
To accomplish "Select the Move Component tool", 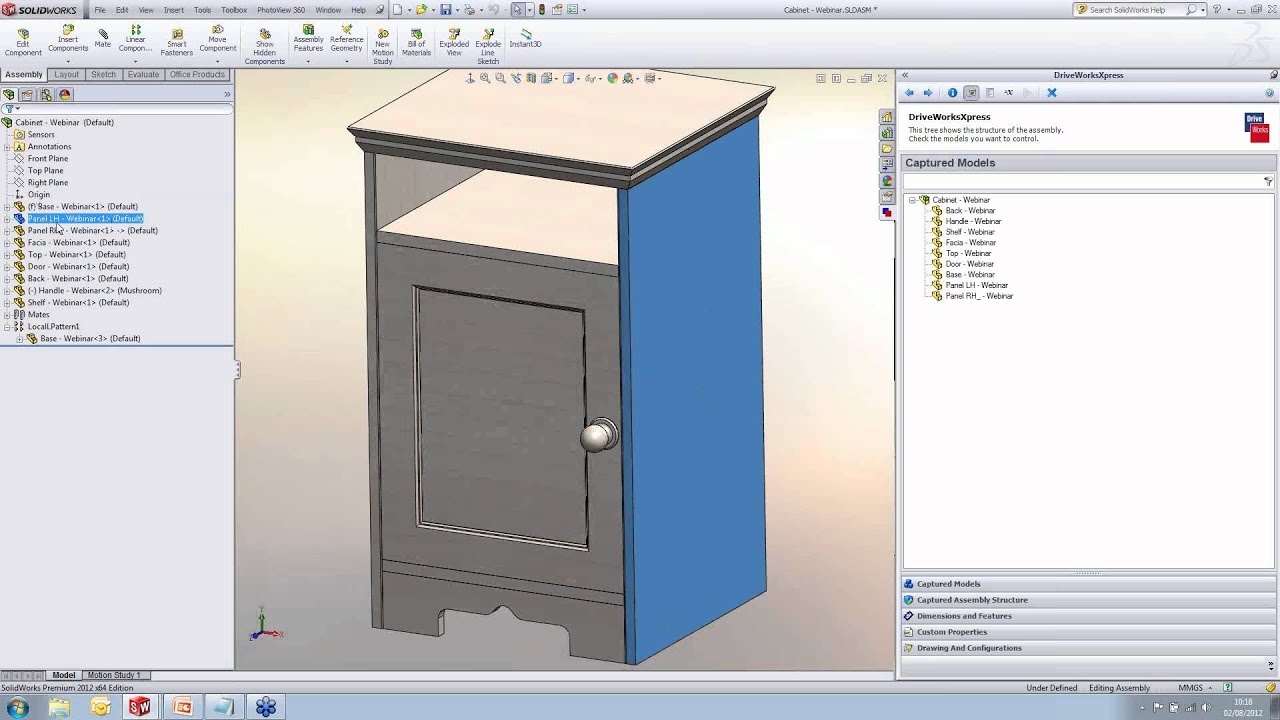I will coord(217,38).
